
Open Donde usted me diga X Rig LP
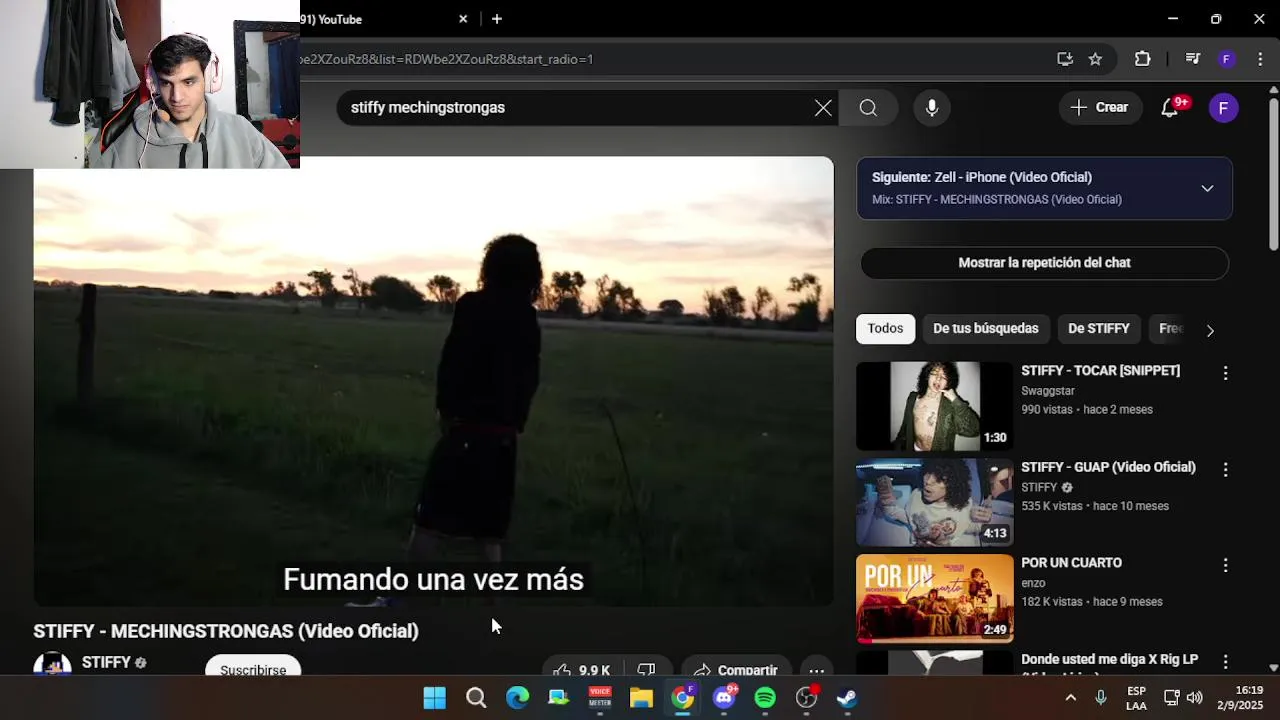[x=1109, y=660]
